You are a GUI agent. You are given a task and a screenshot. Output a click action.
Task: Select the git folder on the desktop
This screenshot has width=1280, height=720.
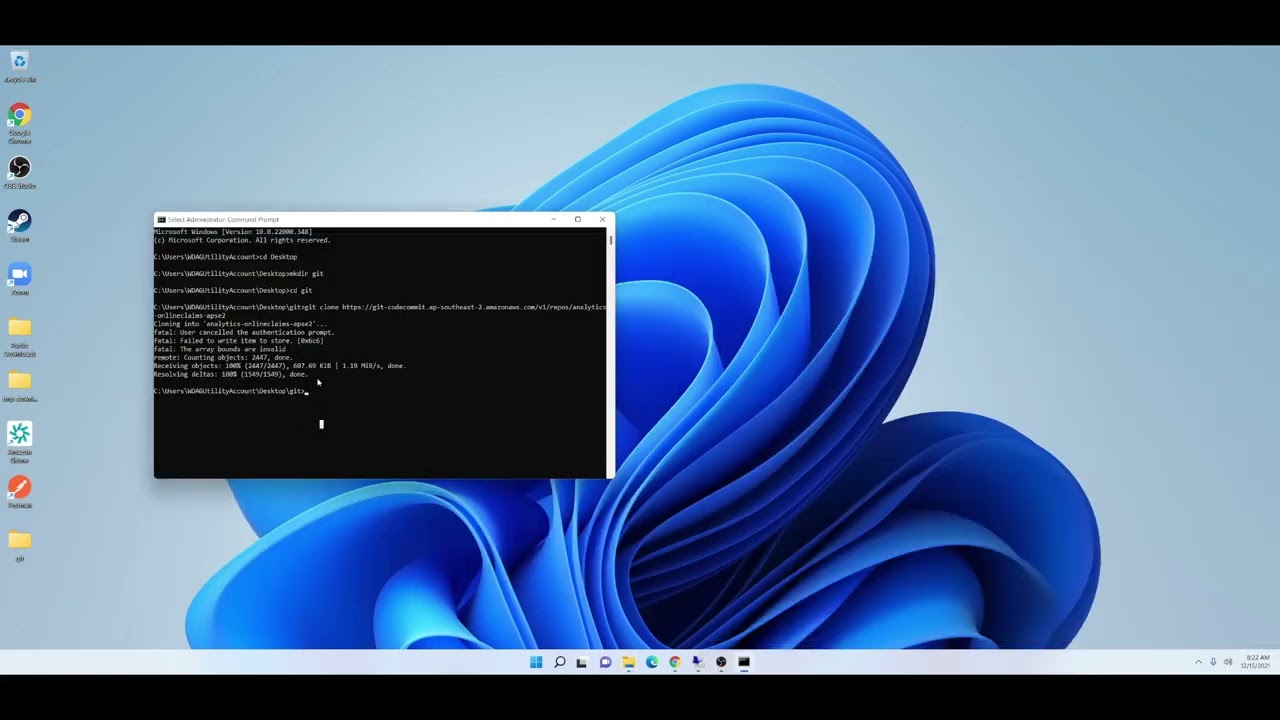click(x=19, y=545)
